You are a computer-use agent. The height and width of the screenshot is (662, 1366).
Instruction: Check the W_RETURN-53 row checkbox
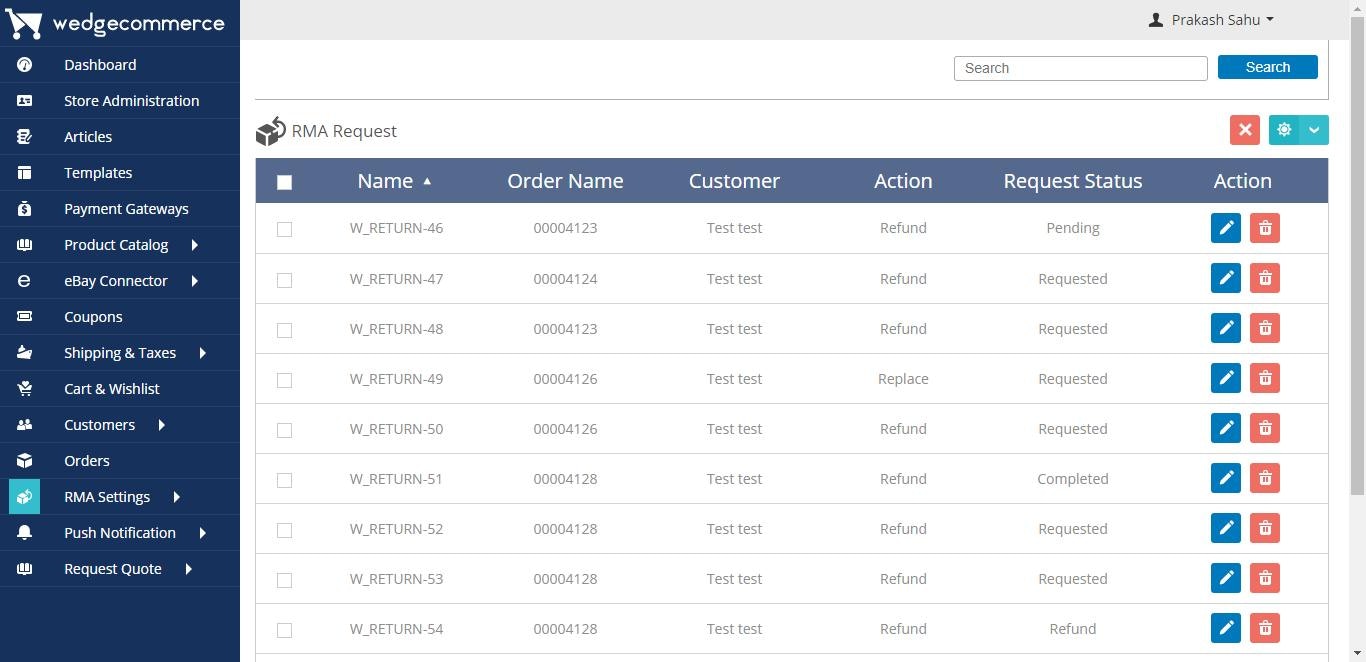click(x=284, y=580)
